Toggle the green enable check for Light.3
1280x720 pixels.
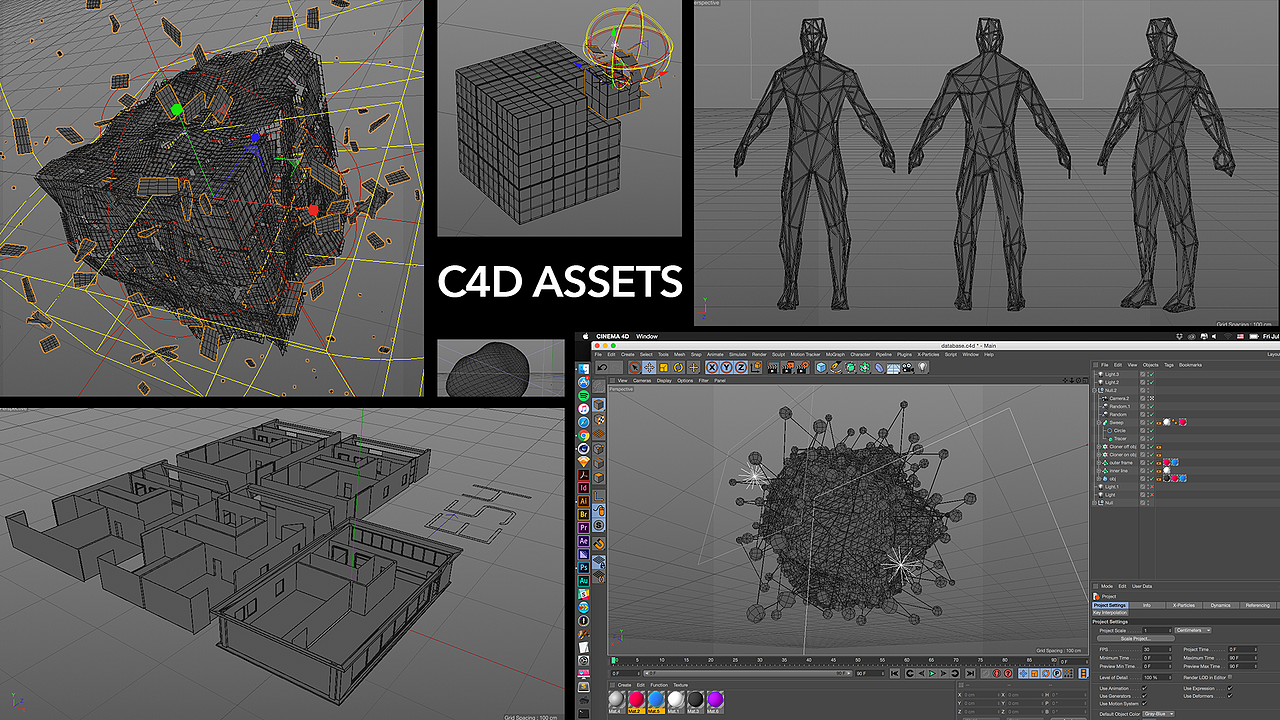(1152, 374)
